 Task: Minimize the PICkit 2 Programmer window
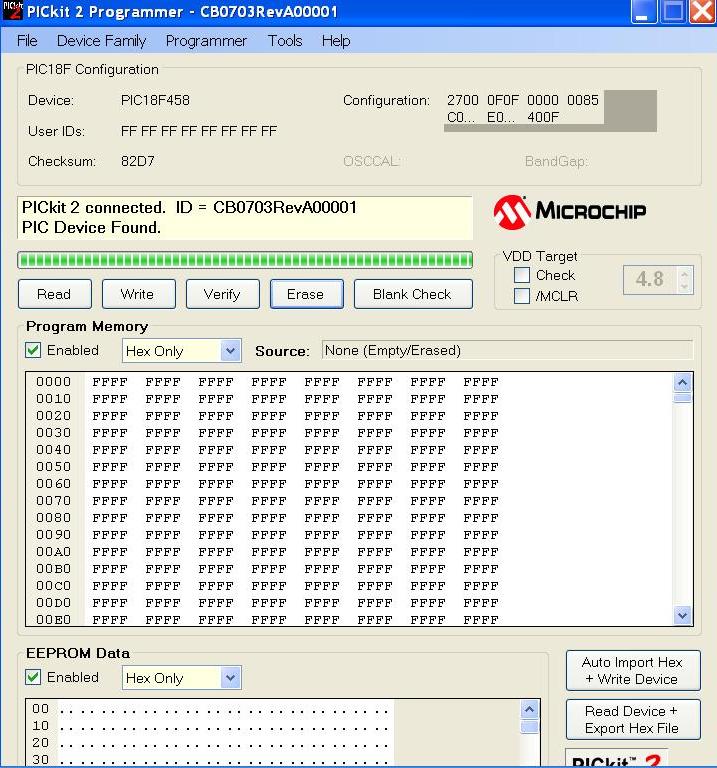[643, 11]
